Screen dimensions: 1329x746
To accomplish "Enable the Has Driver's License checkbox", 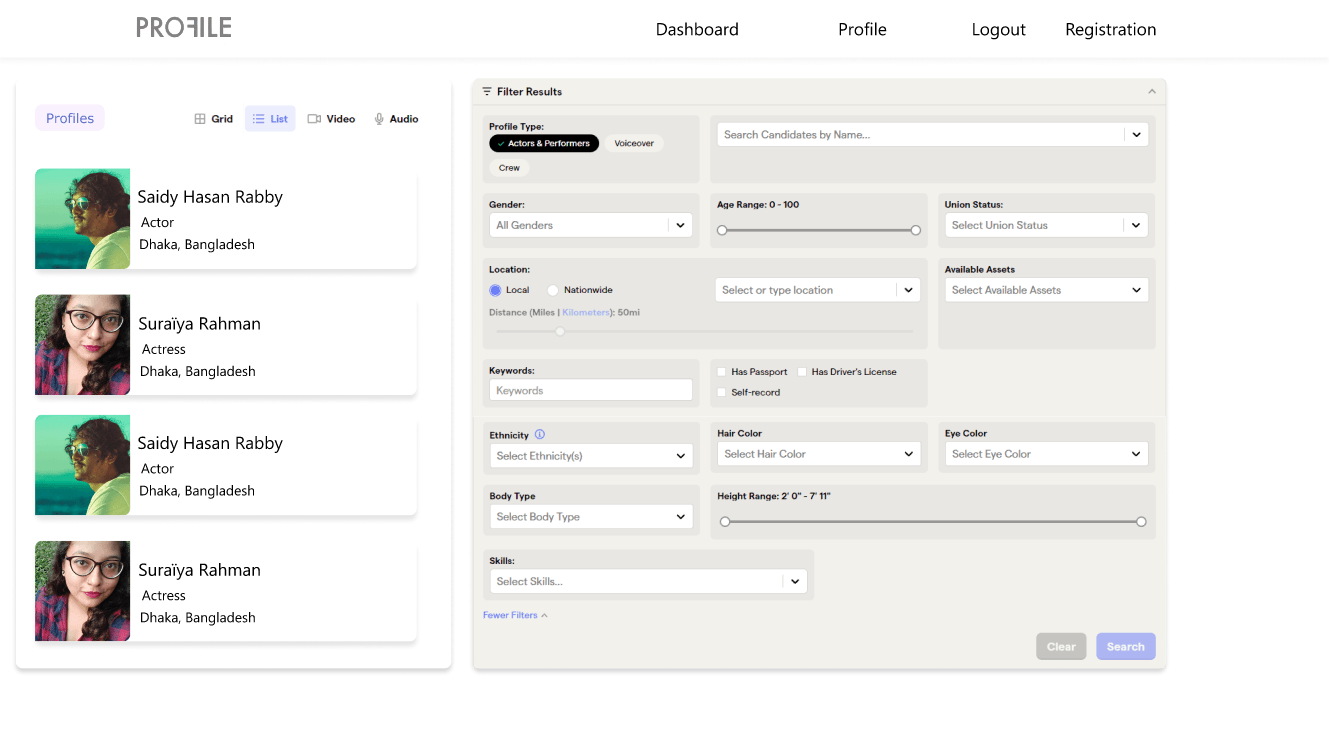I will (802, 372).
